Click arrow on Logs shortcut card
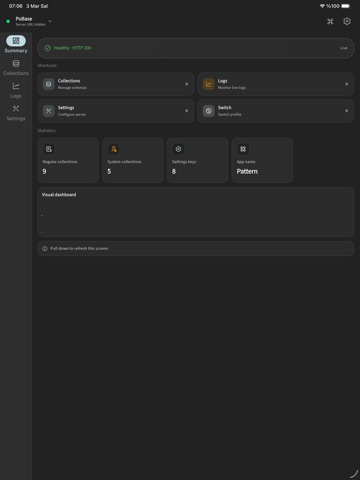 point(346,84)
